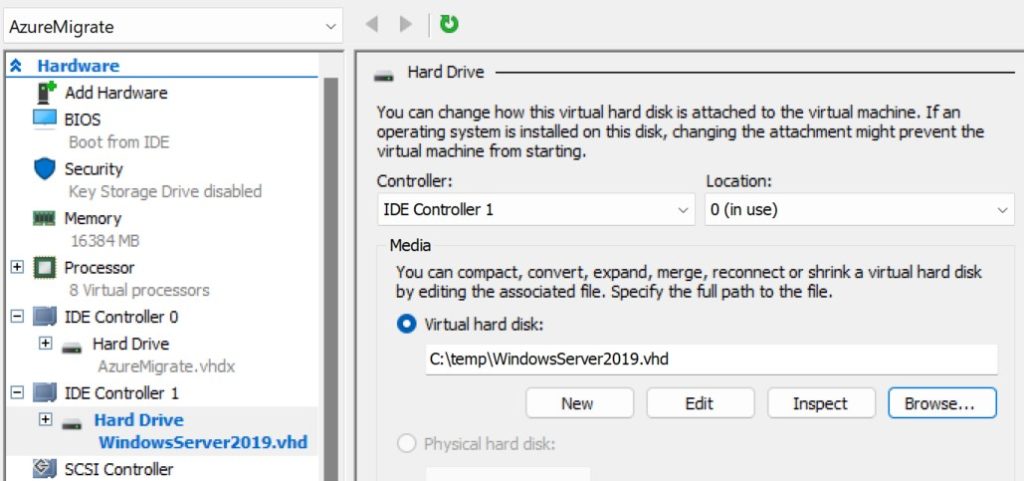Select the Add Hardware icon
Viewport: 1024px width, 481px height.
click(45, 93)
